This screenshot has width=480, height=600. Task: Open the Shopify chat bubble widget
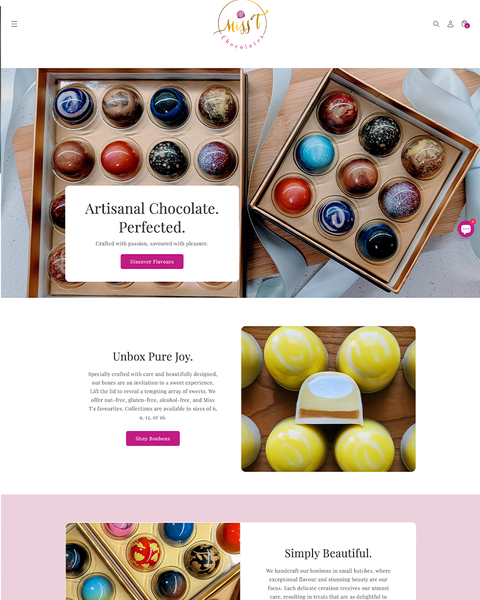pyautogui.click(x=466, y=229)
